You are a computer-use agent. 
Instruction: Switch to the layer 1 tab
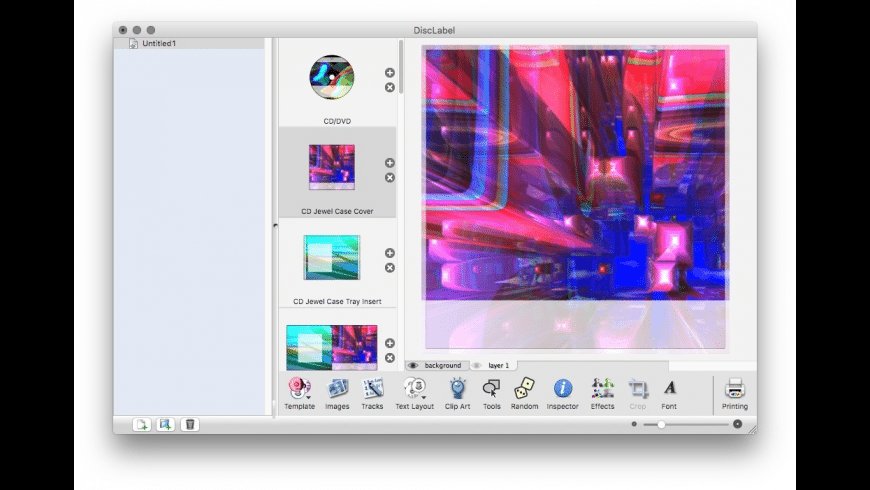click(x=498, y=366)
